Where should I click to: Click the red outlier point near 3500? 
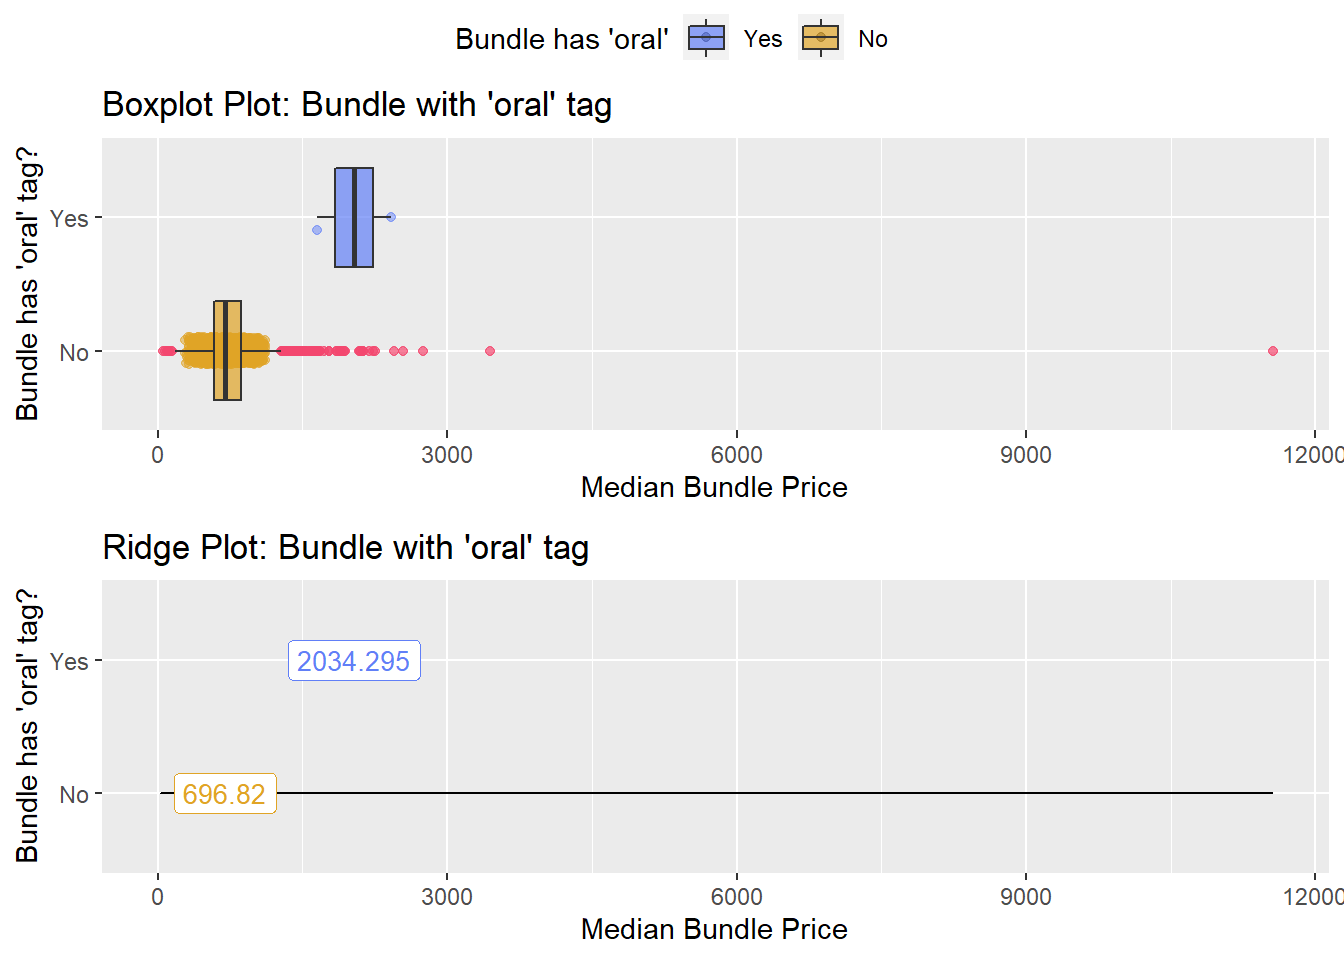click(490, 351)
